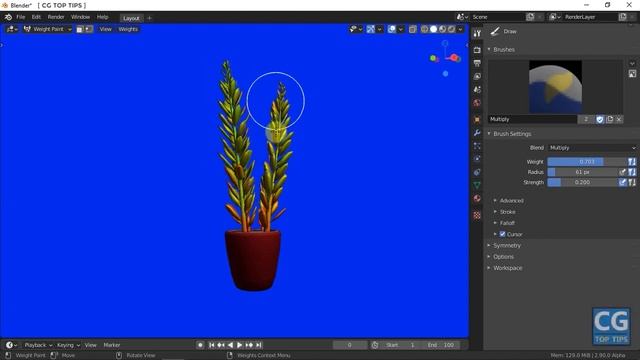Toggle unified weight setting icon
This screenshot has height=360, width=640.
coord(632,162)
